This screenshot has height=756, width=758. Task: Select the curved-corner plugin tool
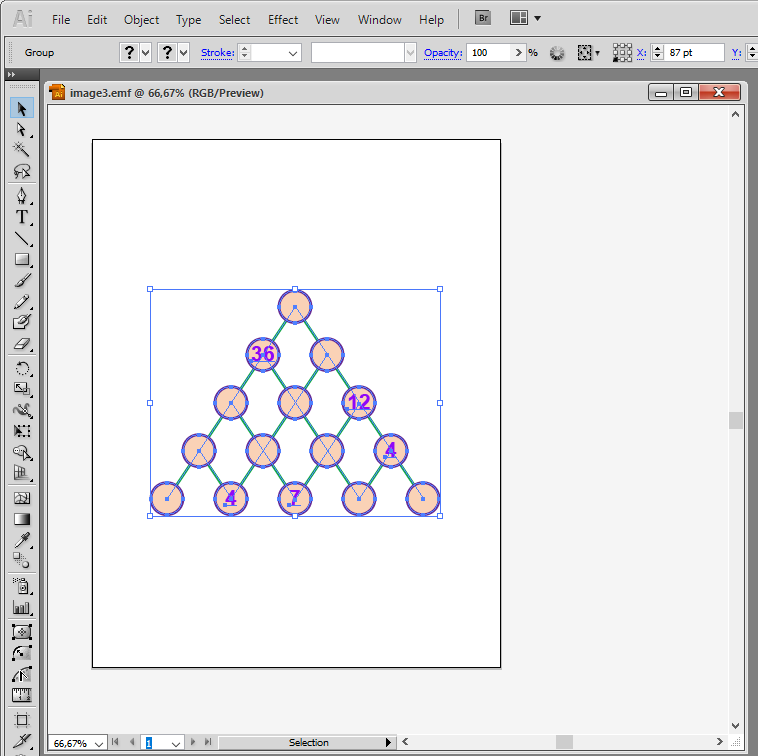point(22,653)
